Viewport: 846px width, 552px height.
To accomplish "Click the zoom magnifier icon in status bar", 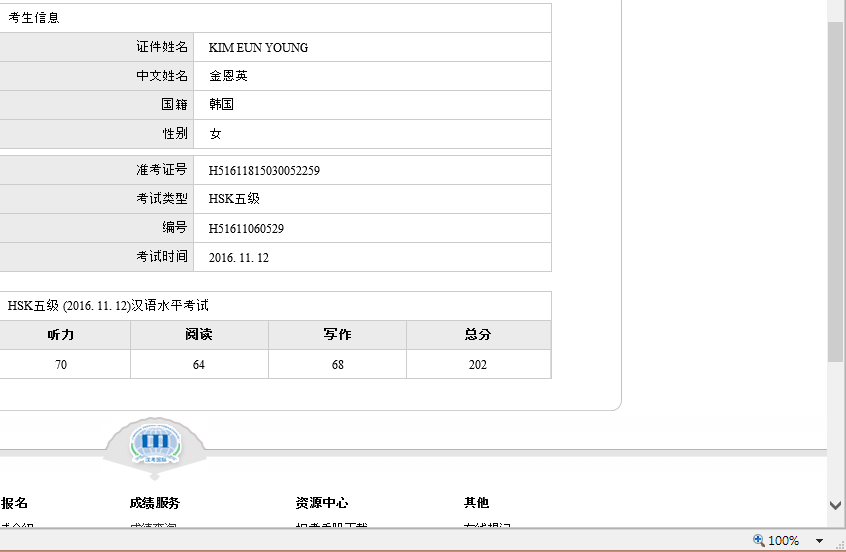I will 759,540.
